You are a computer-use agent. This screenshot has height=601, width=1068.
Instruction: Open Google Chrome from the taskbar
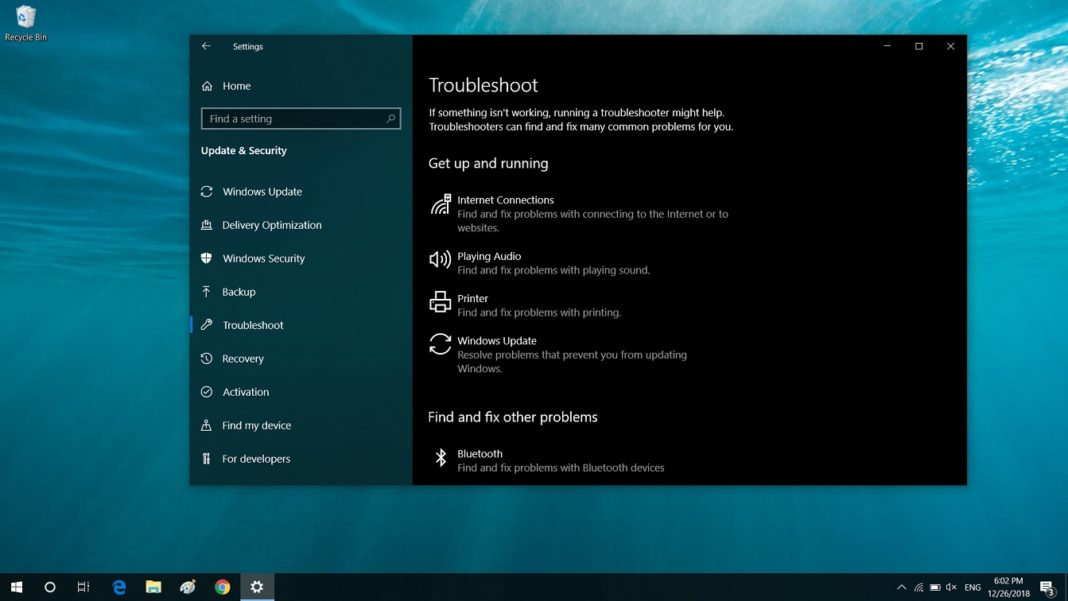pyautogui.click(x=221, y=587)
